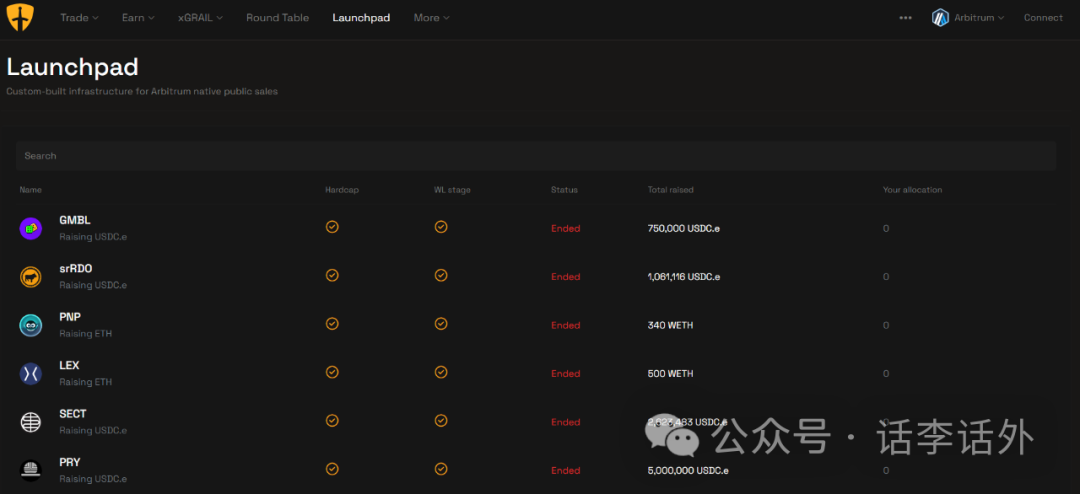
Task: Open the SECT sale name
Action: point(73,414)
